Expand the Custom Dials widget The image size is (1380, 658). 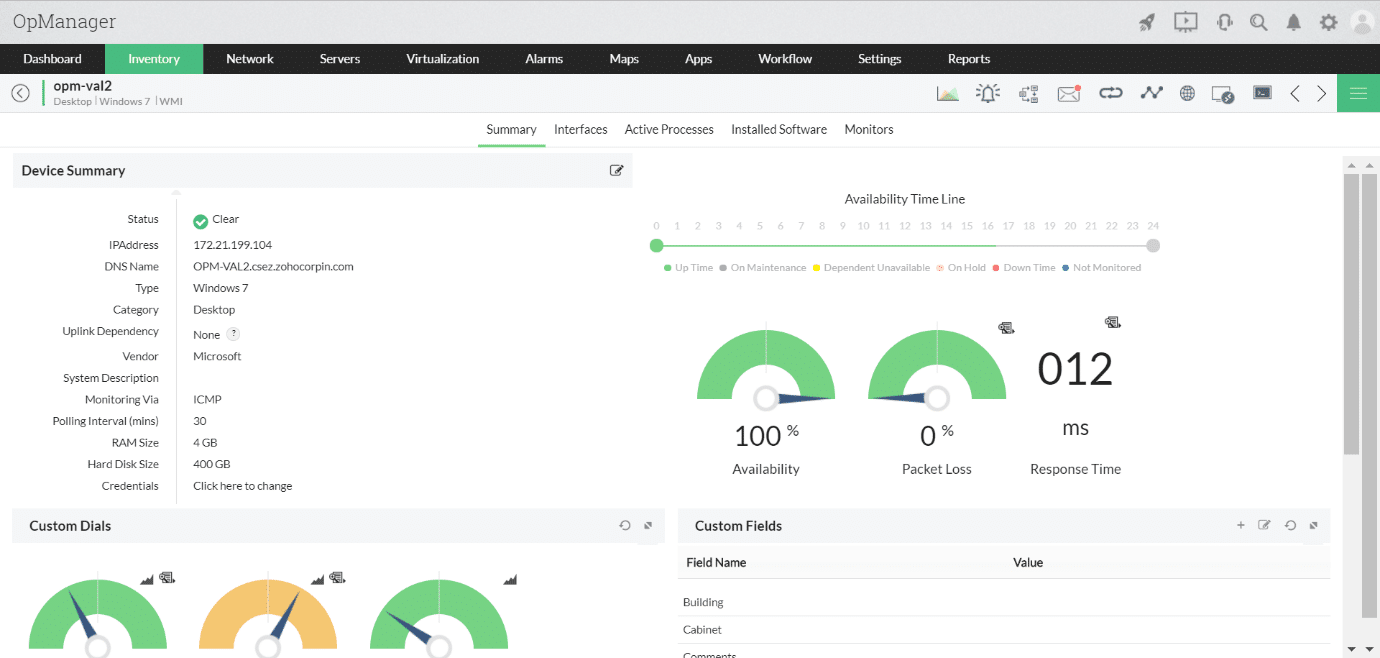point(648,525)
